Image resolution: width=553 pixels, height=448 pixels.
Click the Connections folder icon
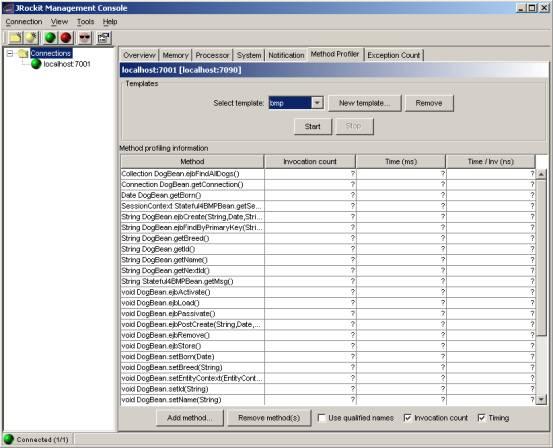click(23, 53)
